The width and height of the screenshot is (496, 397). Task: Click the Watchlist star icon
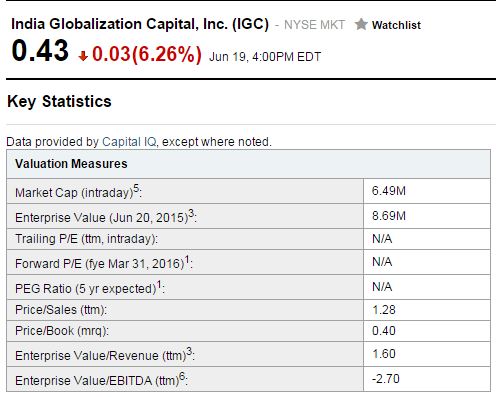coord(361,24)
